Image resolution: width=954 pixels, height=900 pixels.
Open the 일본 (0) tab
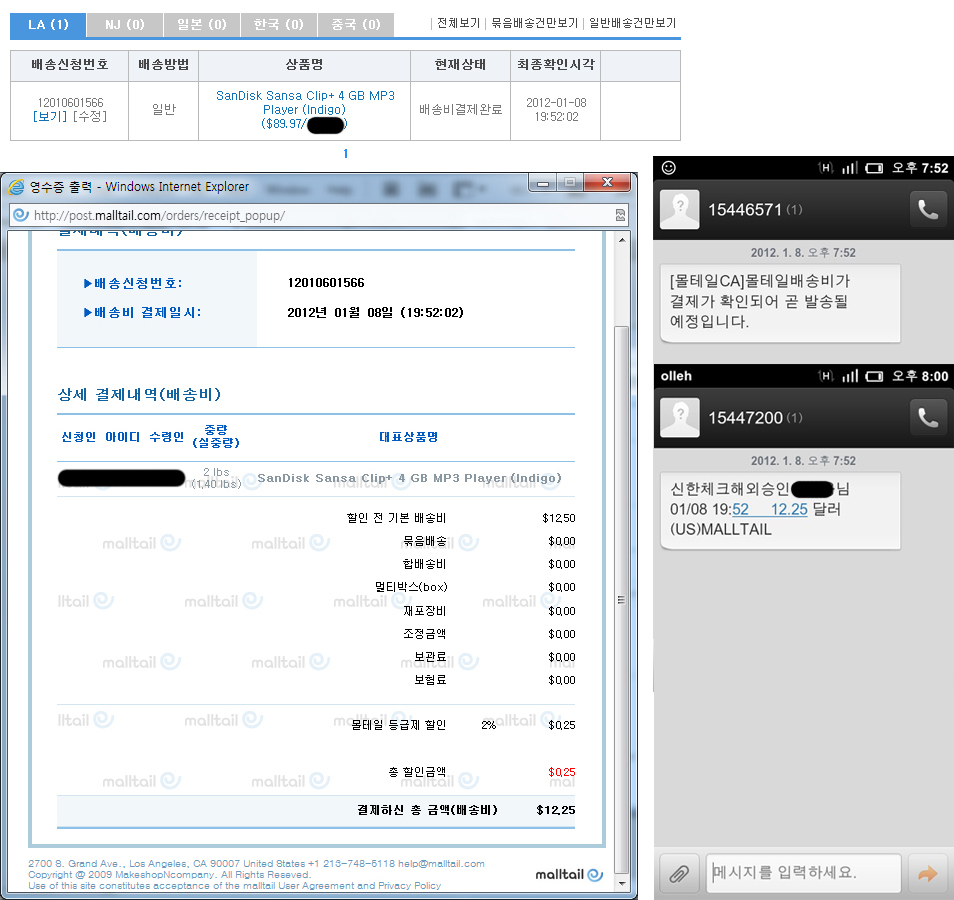pos(201,25)
